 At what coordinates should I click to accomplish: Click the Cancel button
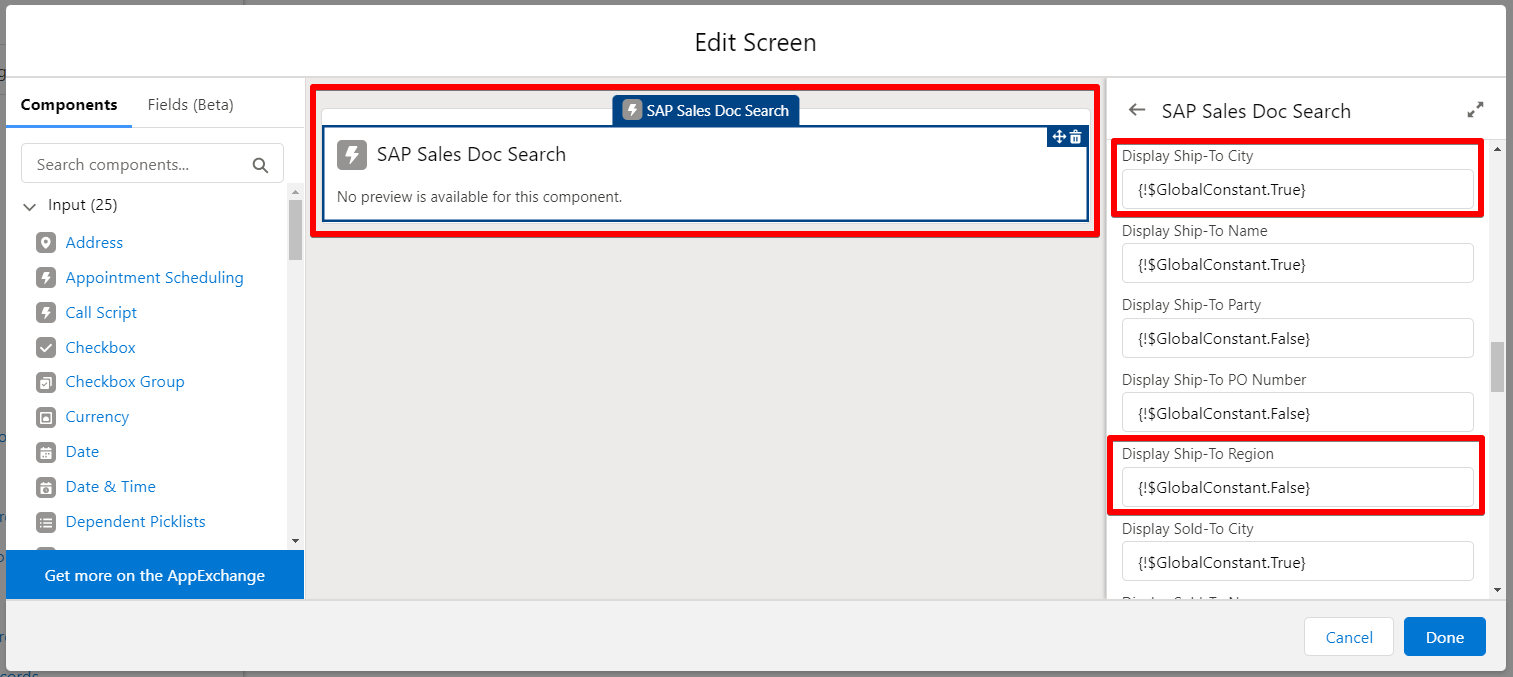pos(1349,637)
